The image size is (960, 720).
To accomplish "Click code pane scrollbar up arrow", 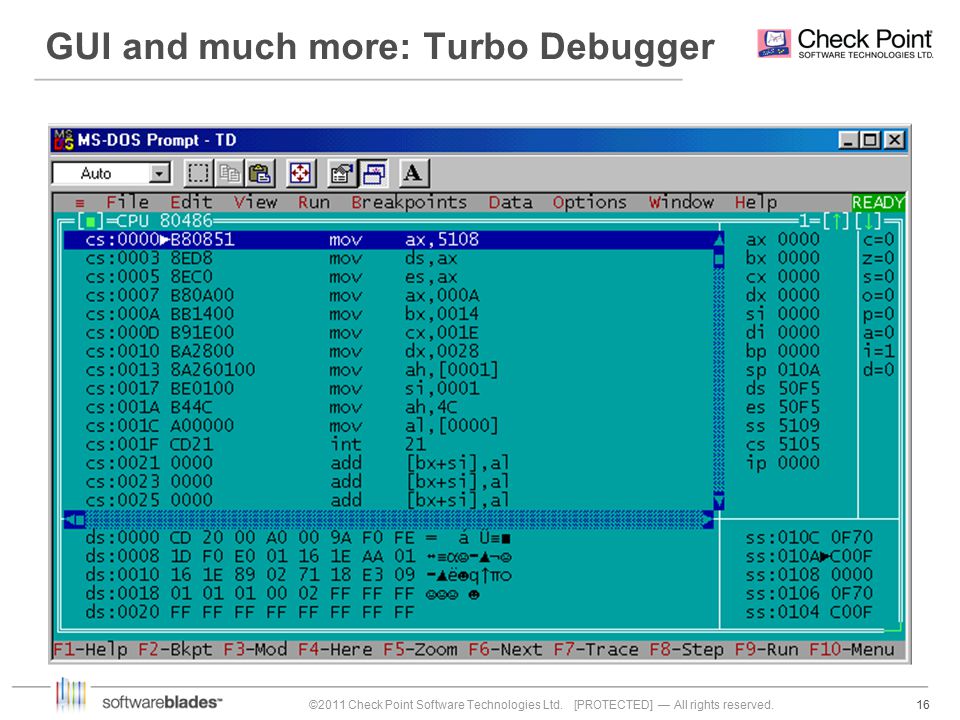I will pyautogui.click(x=719, y=239).
